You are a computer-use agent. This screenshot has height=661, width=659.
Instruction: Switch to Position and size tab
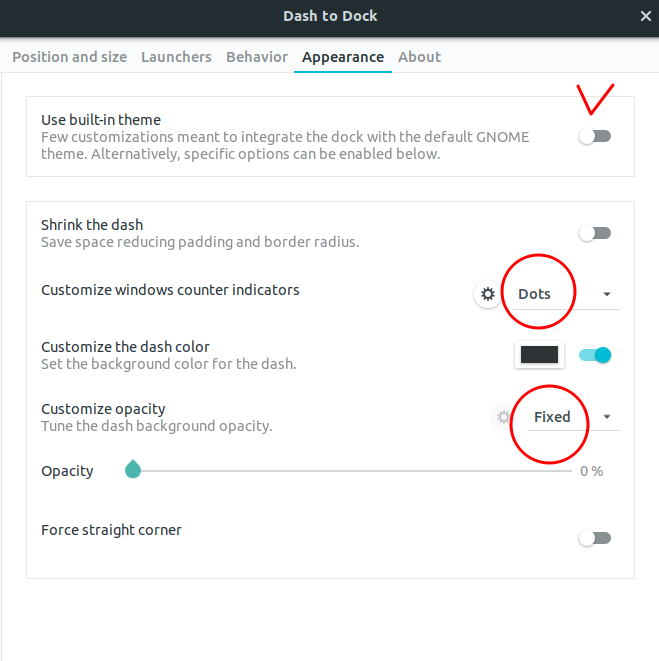click(x=70, y=57)
